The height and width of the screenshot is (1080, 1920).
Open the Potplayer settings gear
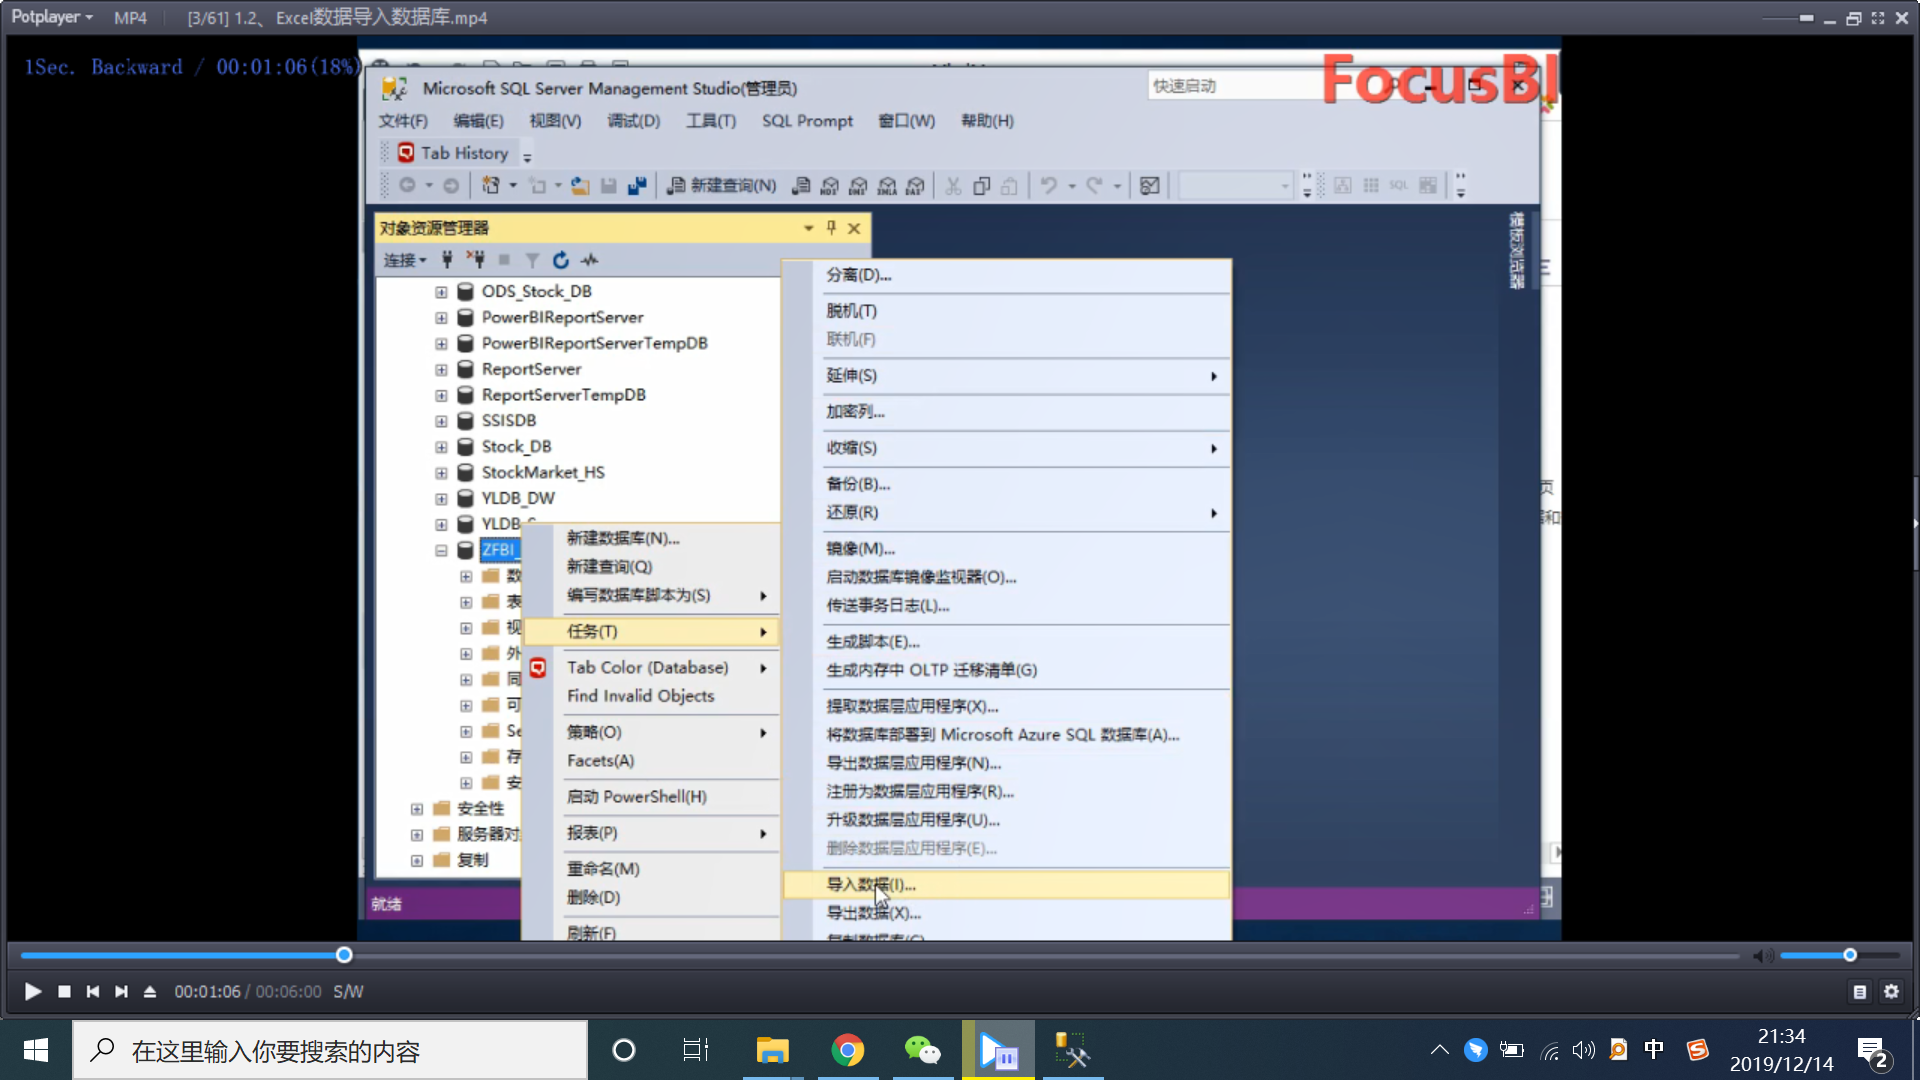pos(1891,991)
